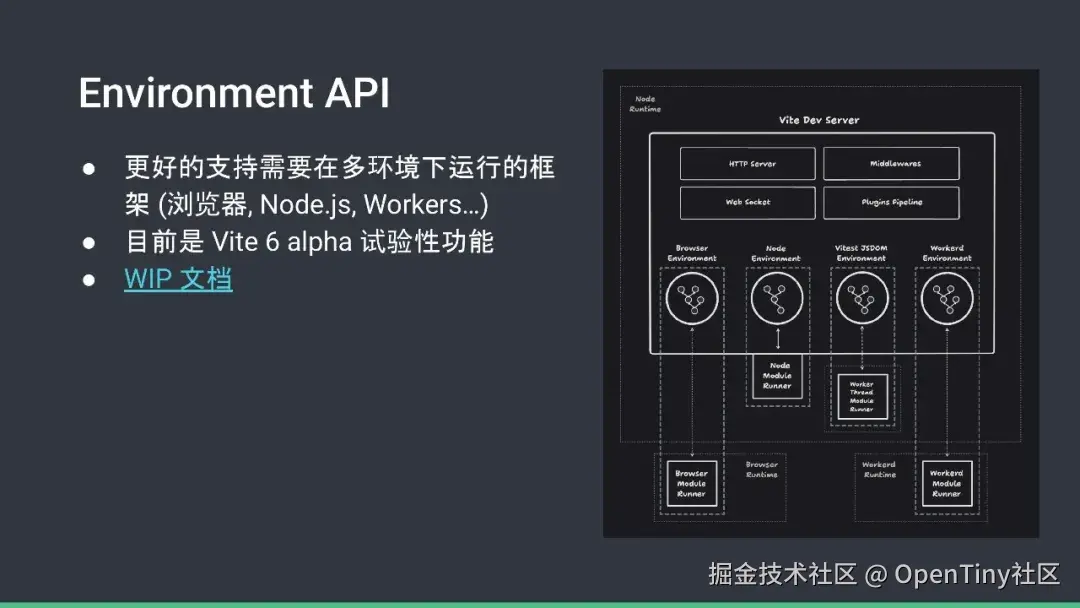Screen dimensions: 1080x608
Task: Click the Worker Thread Module Runner box
Action: [x=862, y=397]
